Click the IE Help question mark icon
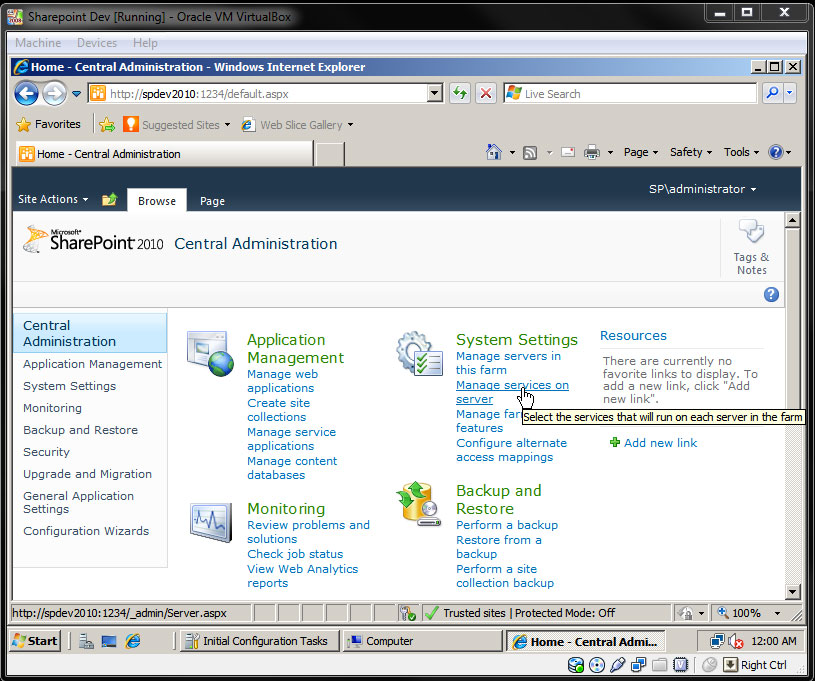Screen dimensions: 815x681 pos(775,152)
